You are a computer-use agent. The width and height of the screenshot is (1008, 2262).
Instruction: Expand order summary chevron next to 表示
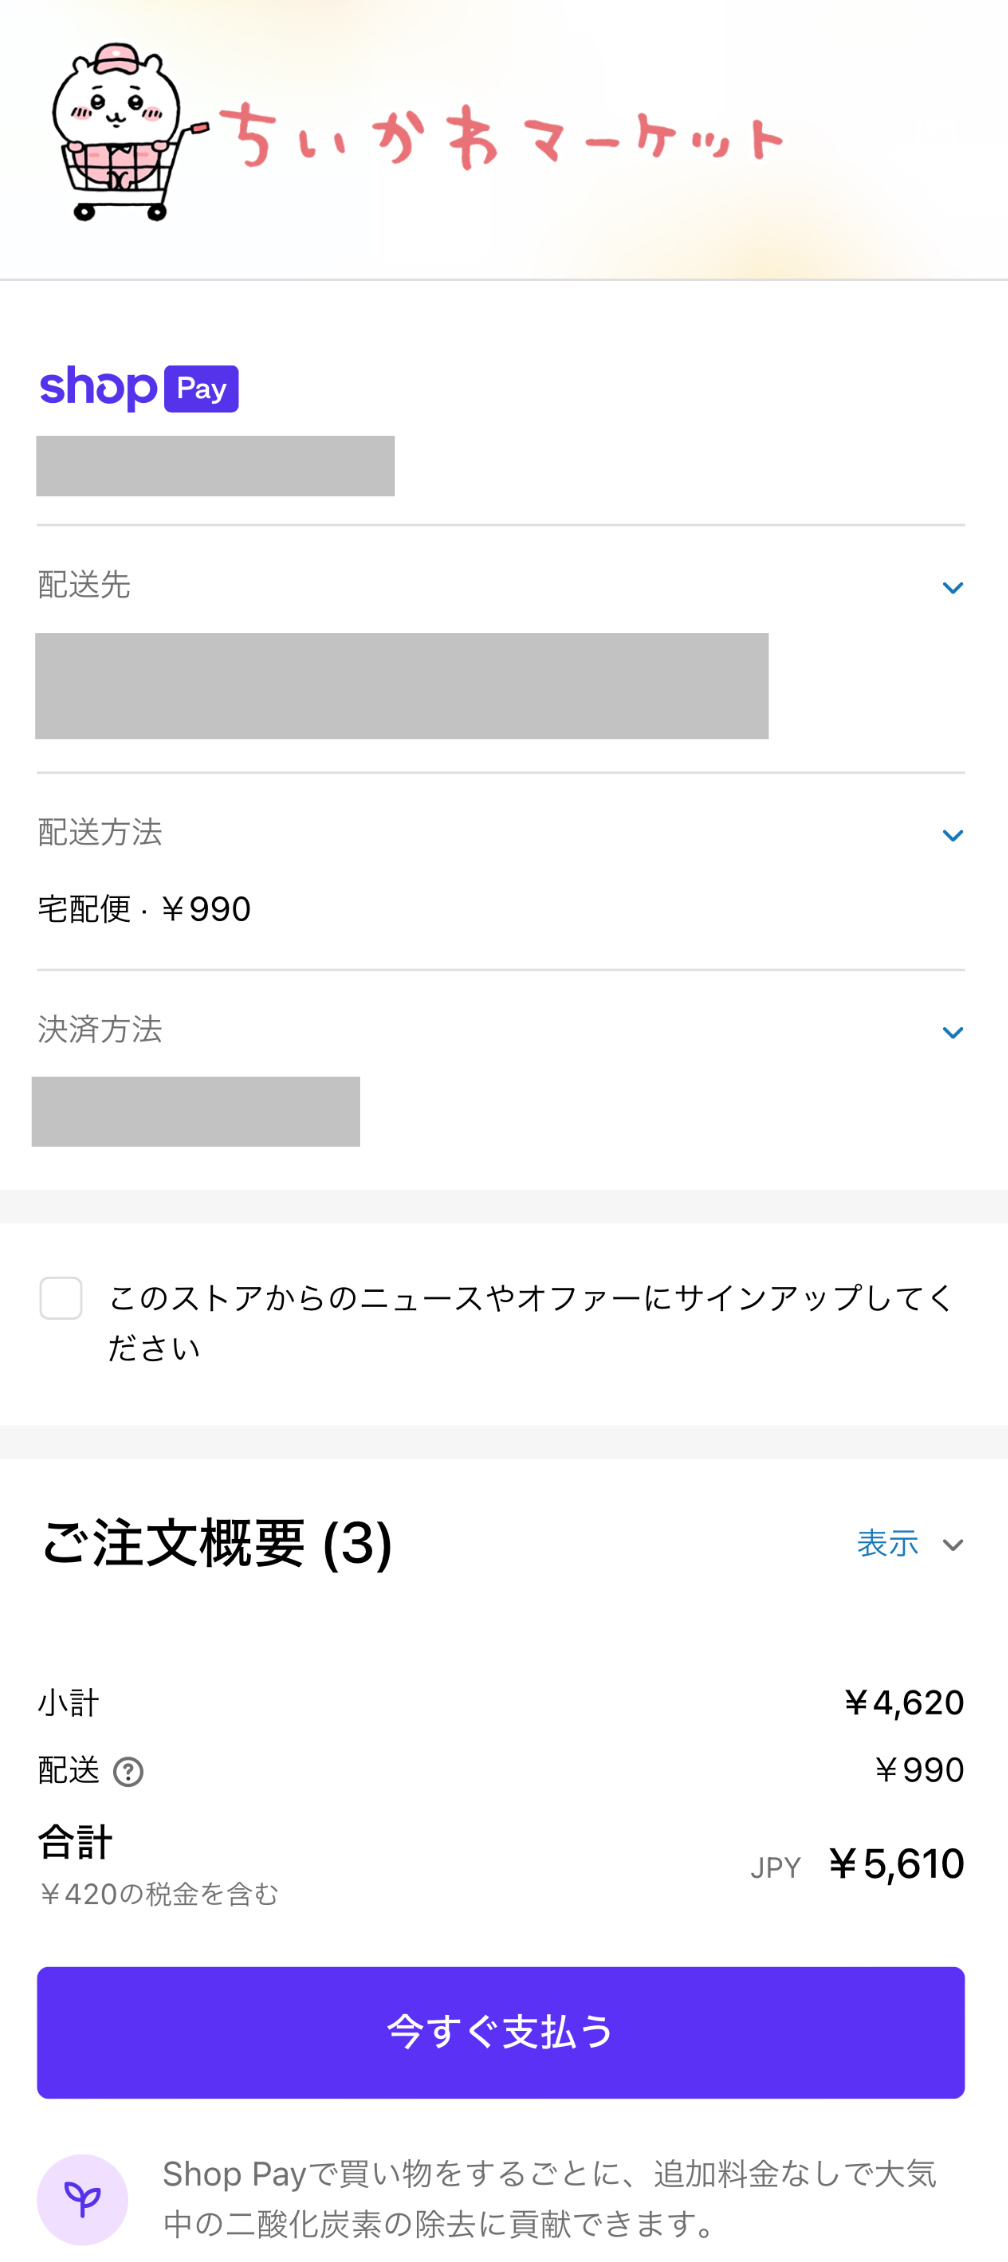click(x=953, y=1545)
